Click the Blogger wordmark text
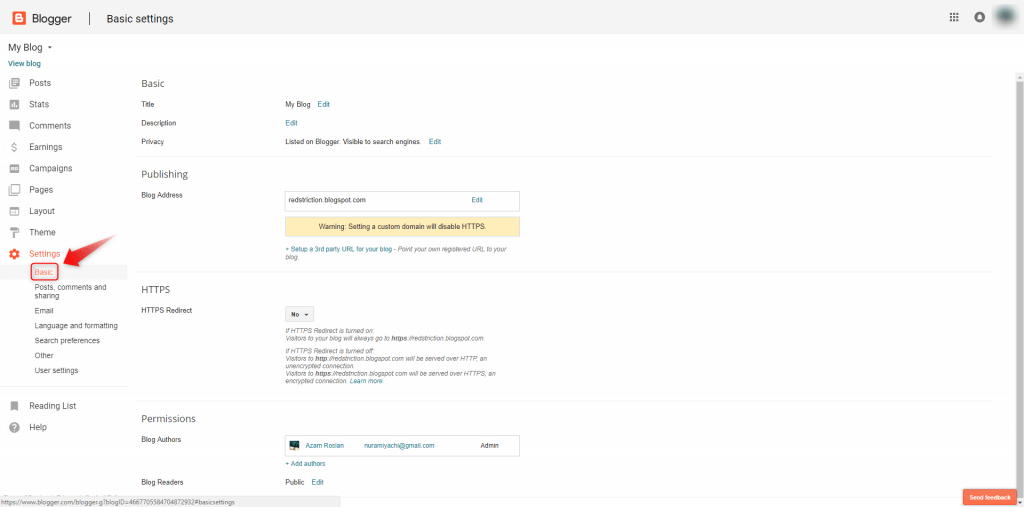The image size is (1024, 507). [x=52, y=18]
